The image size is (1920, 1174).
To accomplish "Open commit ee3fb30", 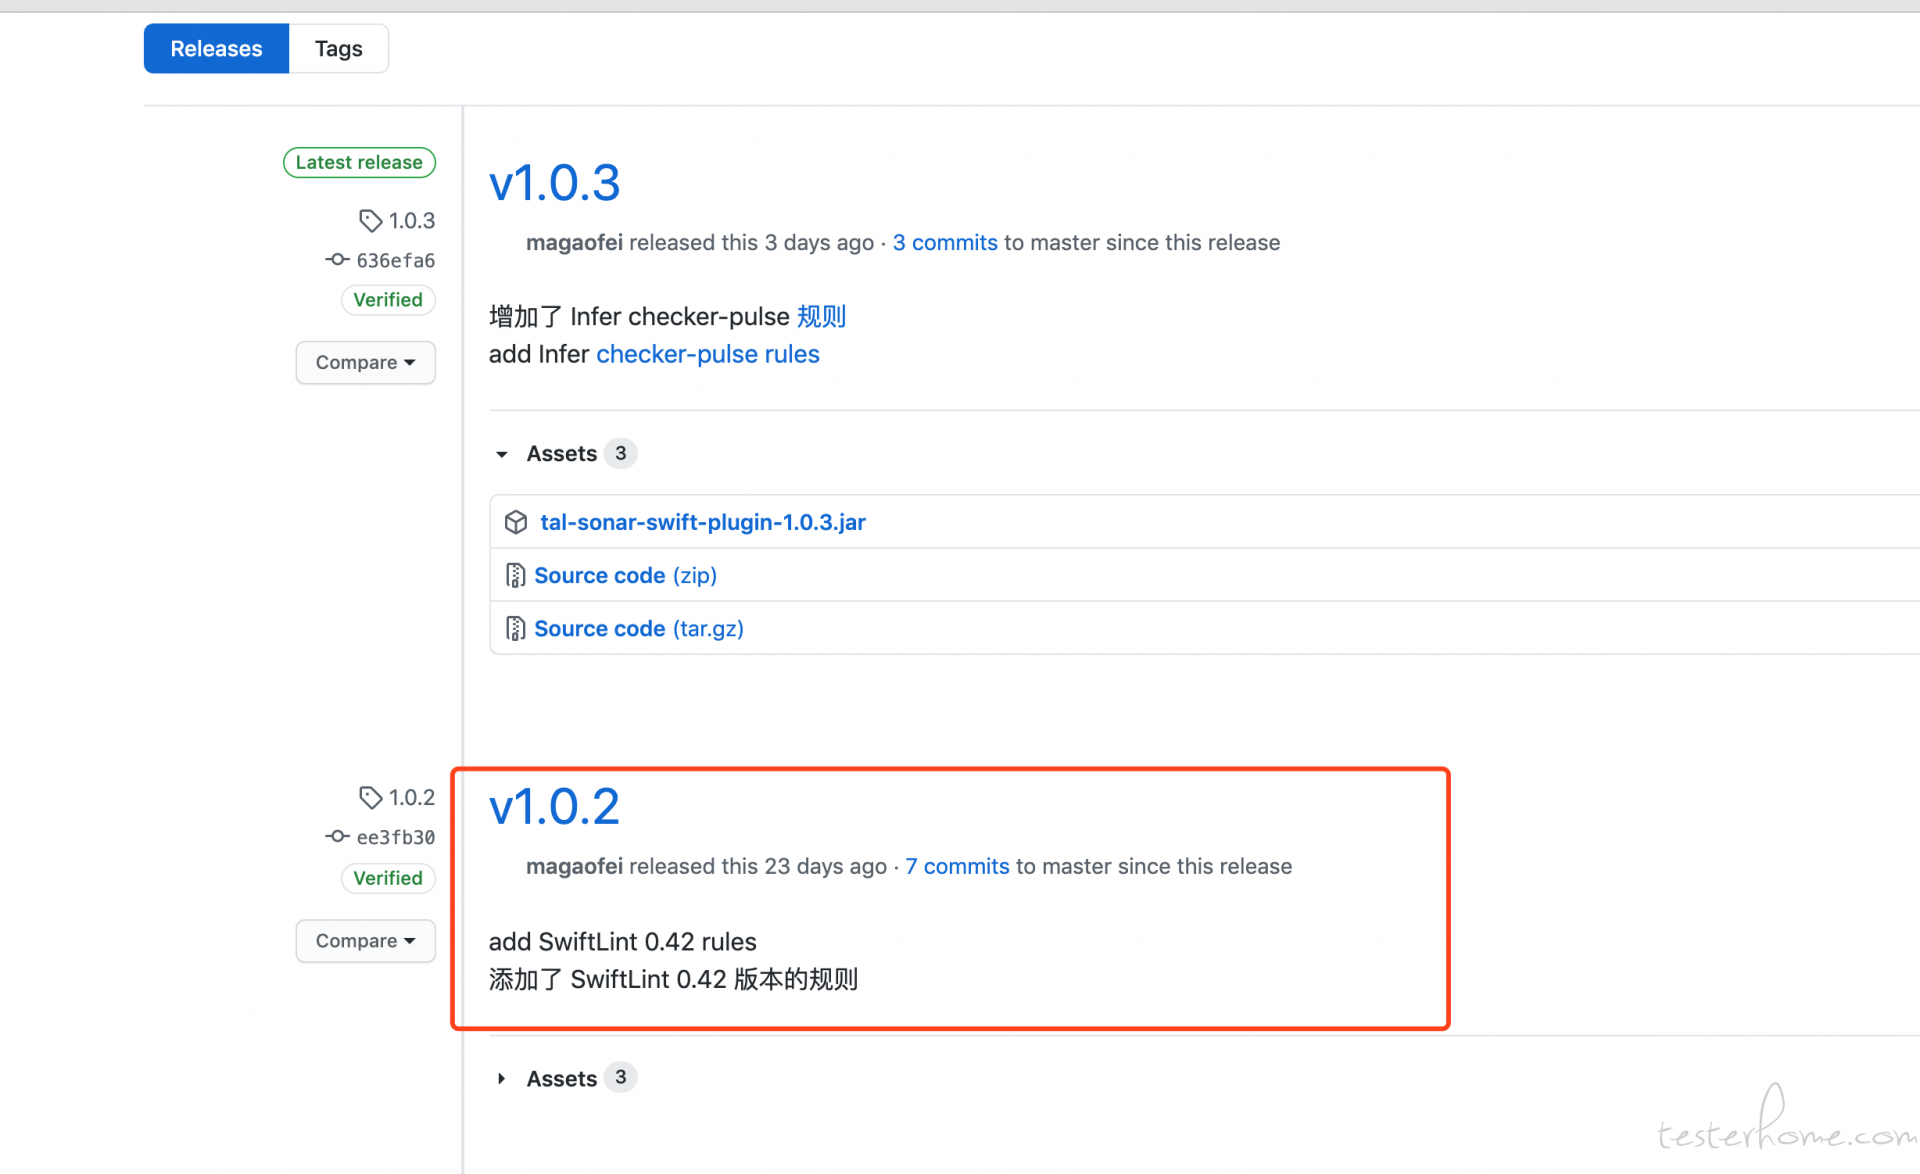I will 396,837.
